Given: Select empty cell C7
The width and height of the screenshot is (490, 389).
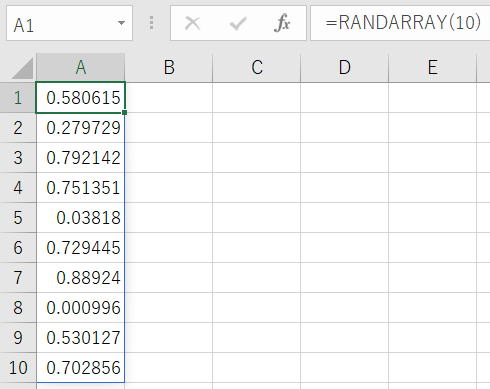Looking at the screenshot, I should pyautogui.click(x=257, y=278).
